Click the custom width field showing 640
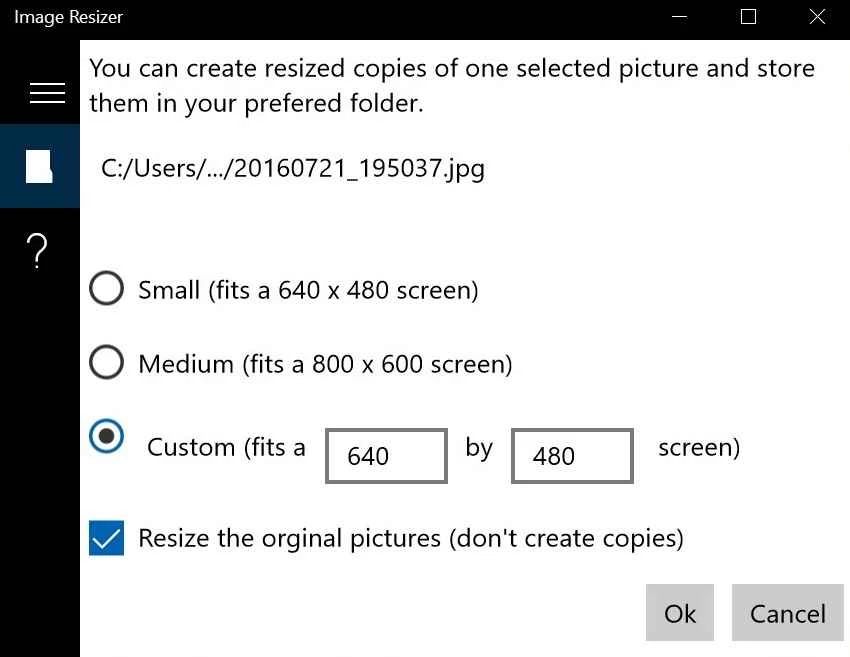This screenshot has width=850, height=657. click(x=386, y=456)
